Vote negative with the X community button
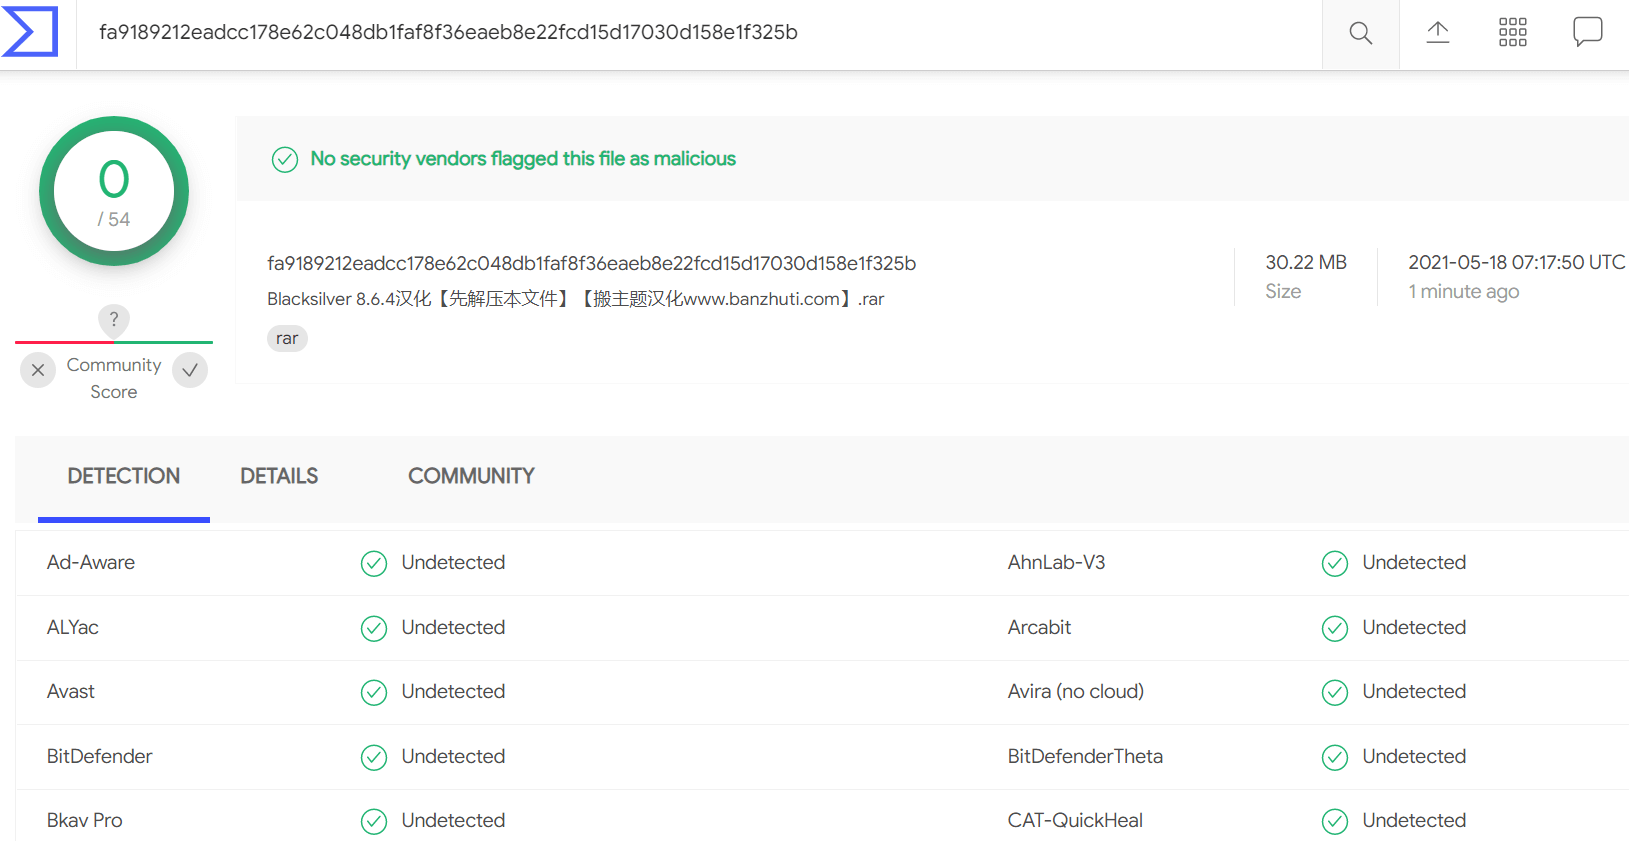The image size is (1629, 841). click(38, 370)
